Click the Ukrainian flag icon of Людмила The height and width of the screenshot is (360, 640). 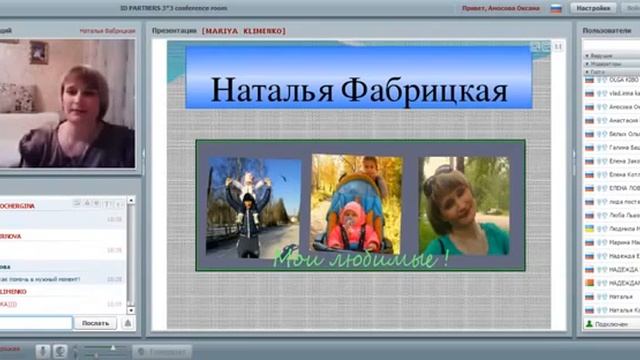pyautogui.click(x=589, y=229)
